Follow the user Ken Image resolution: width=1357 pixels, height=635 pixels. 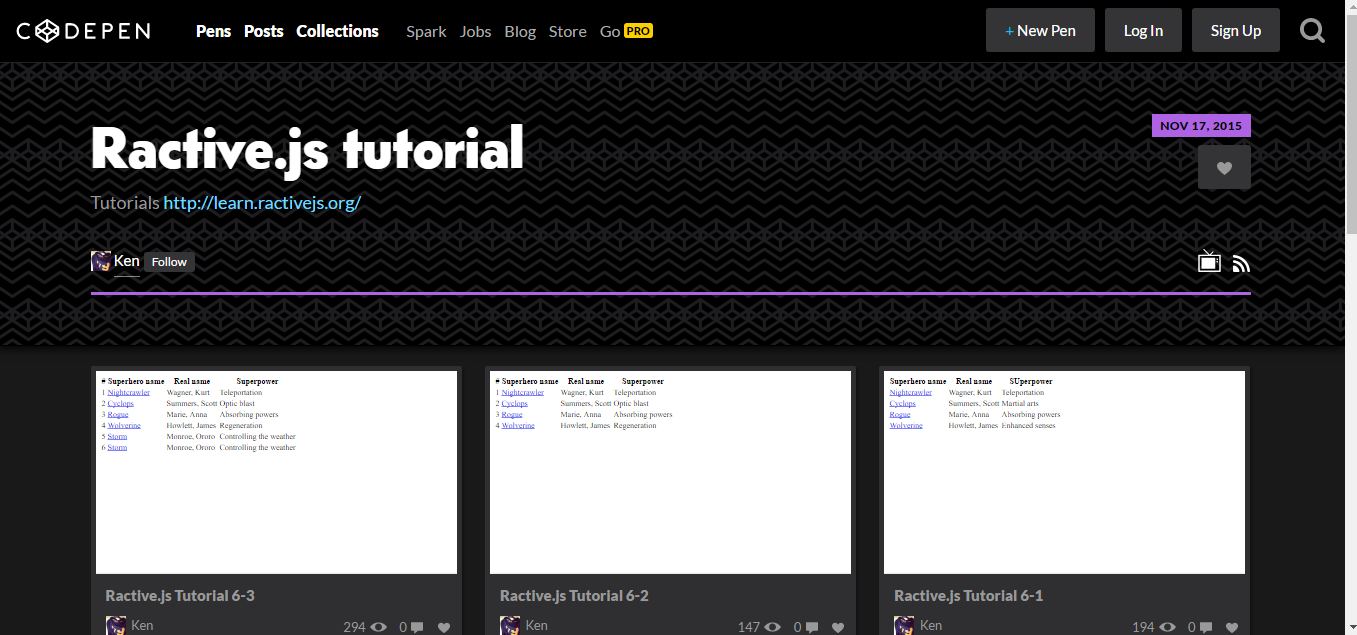tap(168, 261)
